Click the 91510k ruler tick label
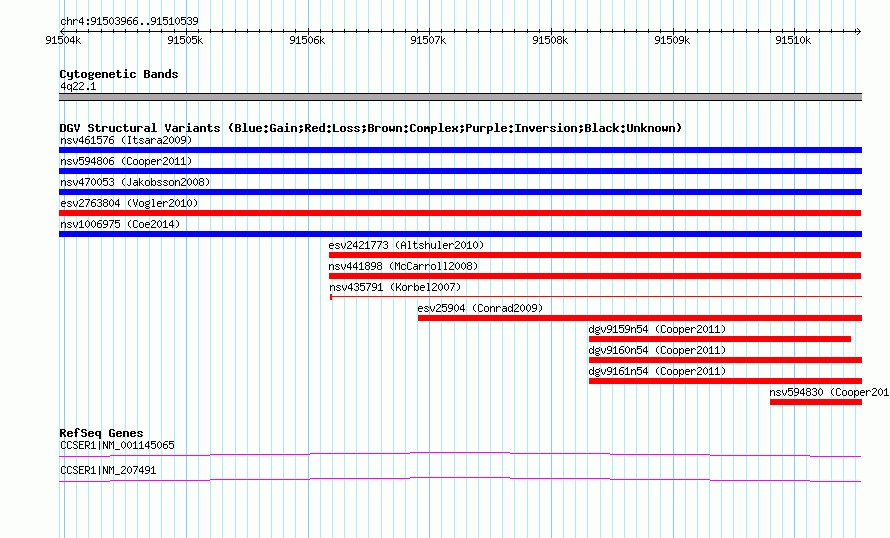 793,40
